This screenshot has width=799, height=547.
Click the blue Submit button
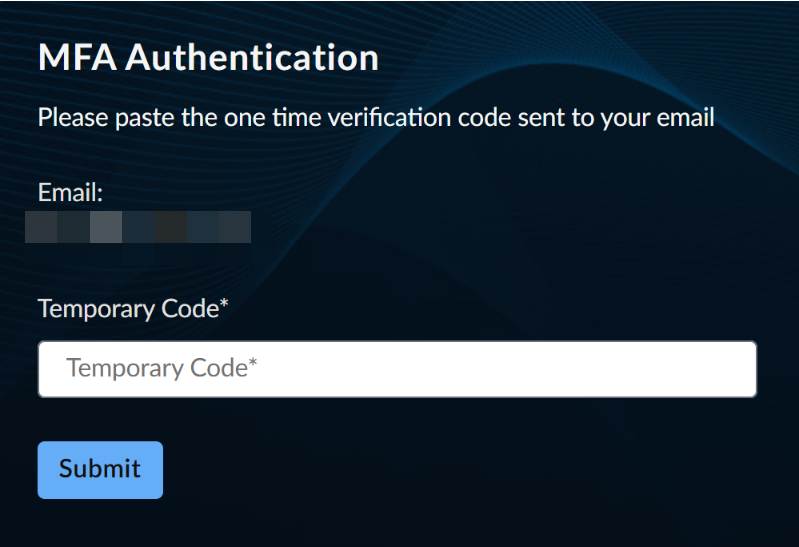[100, 470]
